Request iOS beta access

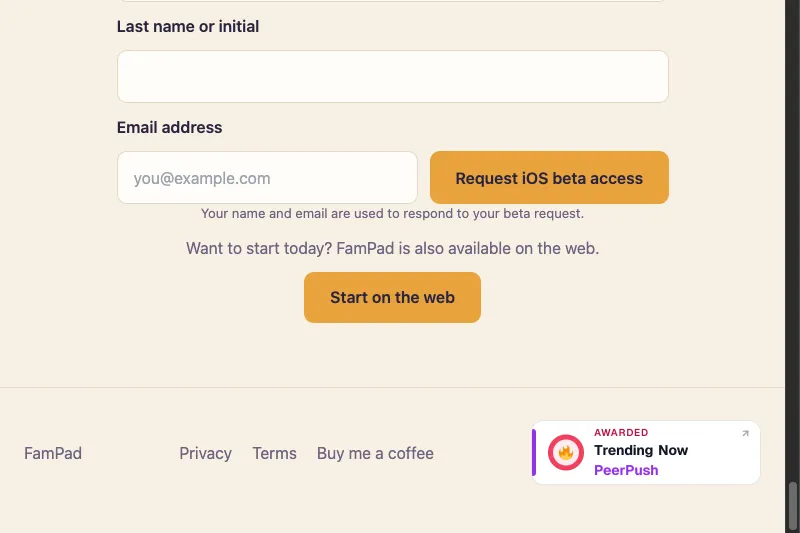(549, 177)
